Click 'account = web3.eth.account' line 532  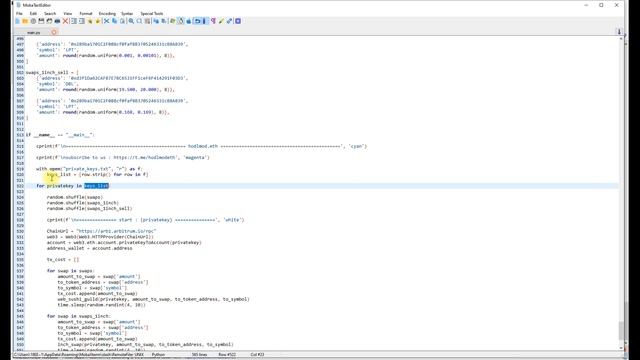pos(124,242)
